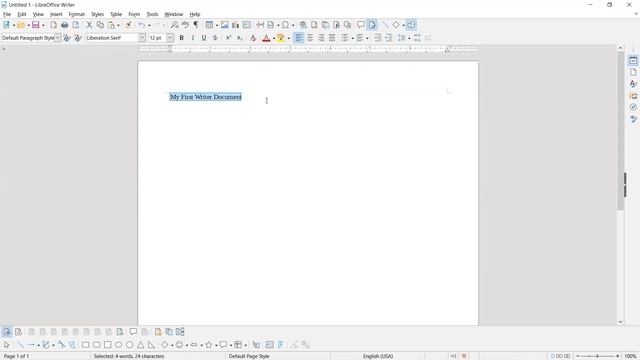Click the Print icon
Viewport: 640px width, 360px height.
tap(64, 25)
